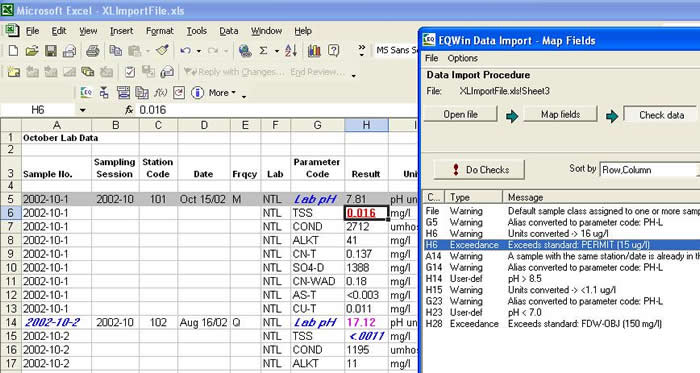Viewport: 700px width, 373px height.
Task: Click the Insert Function fx icon
Action: [x=129, y=110]
